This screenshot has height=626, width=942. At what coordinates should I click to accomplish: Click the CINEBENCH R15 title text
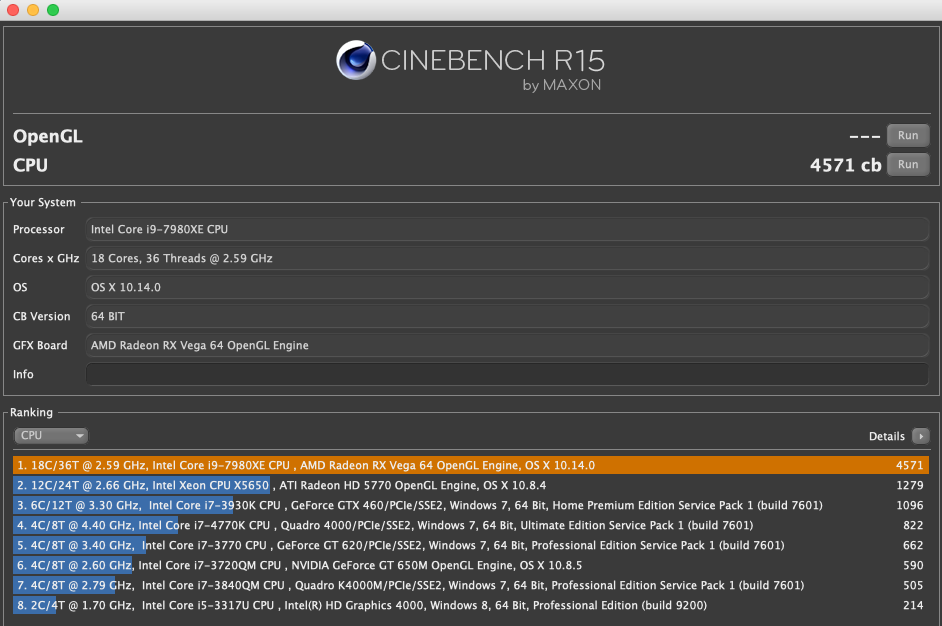493,61
